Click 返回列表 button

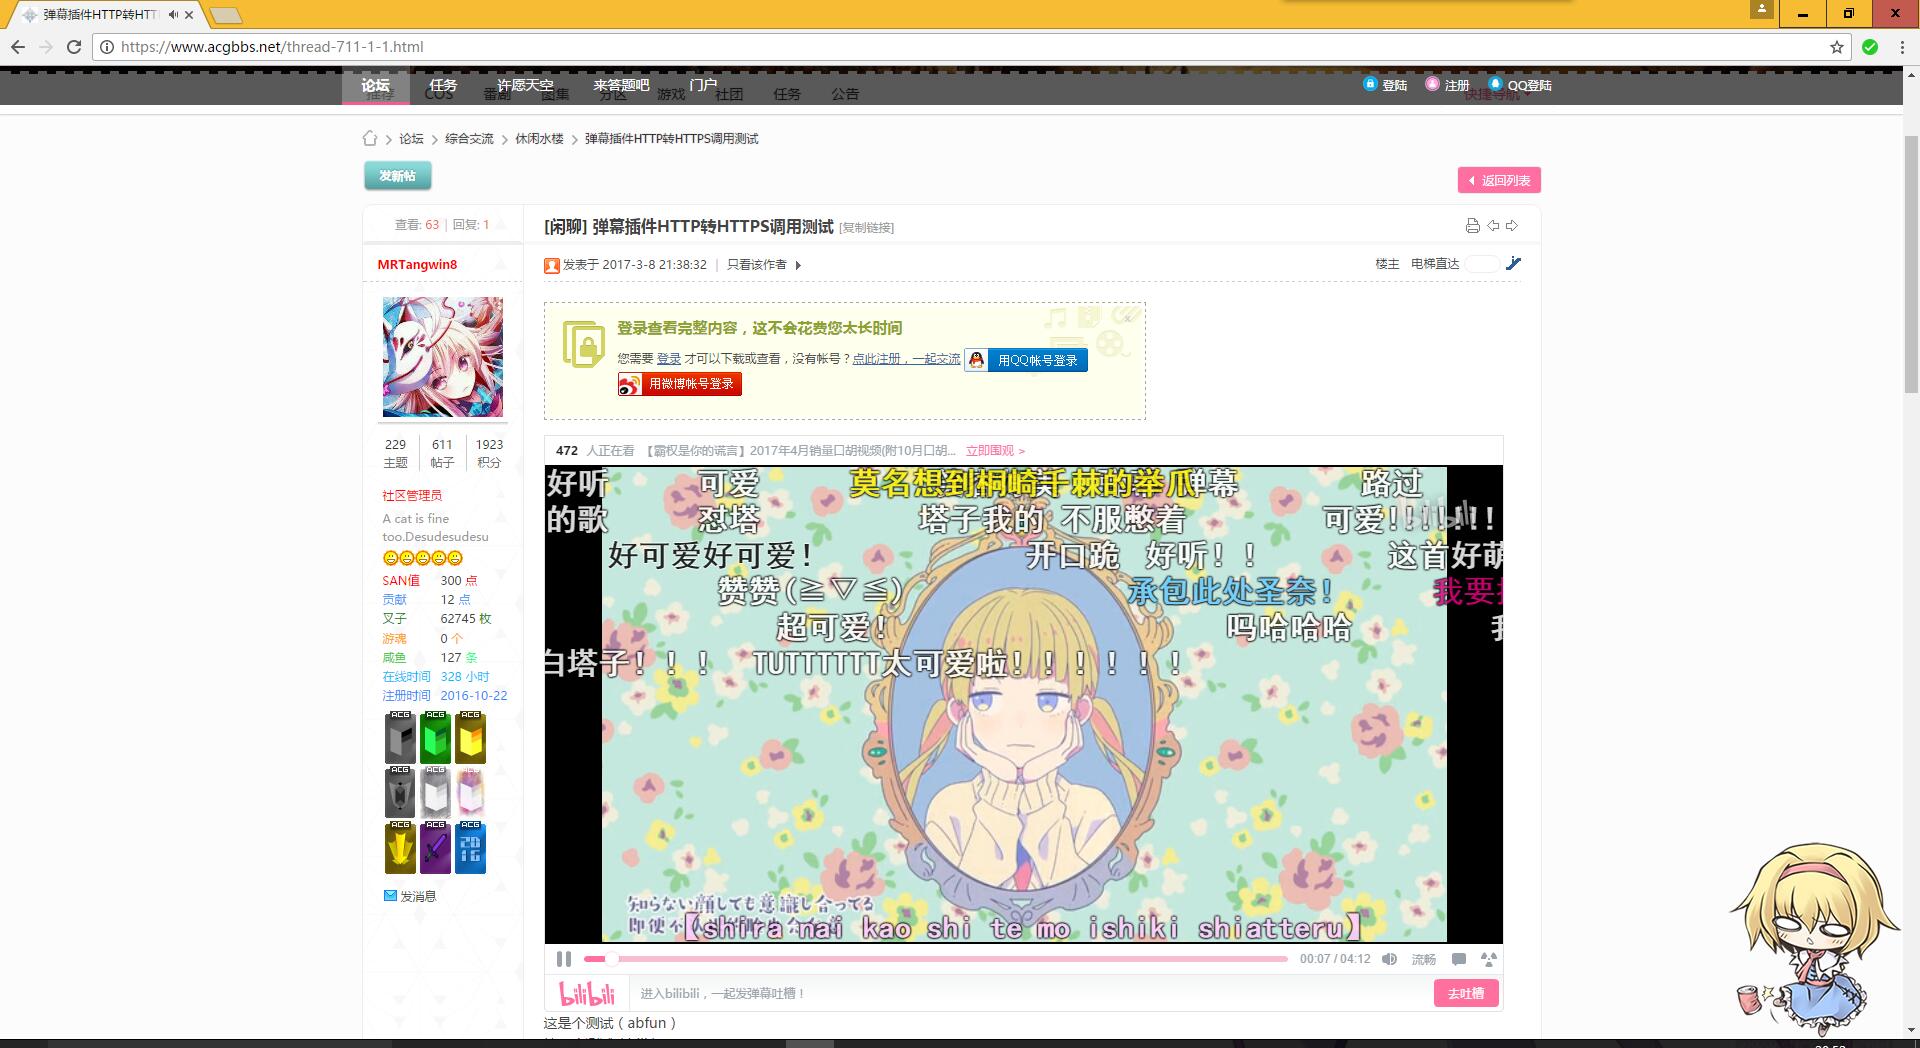1499,180
